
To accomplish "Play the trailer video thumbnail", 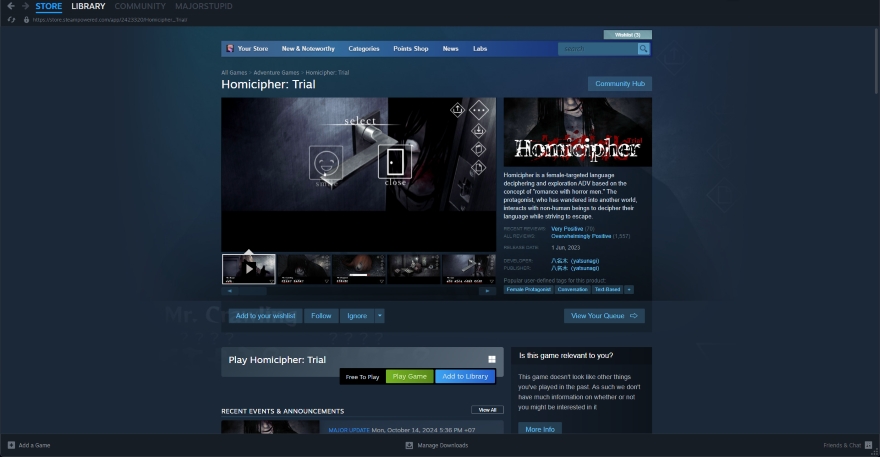I will [249, 269].
